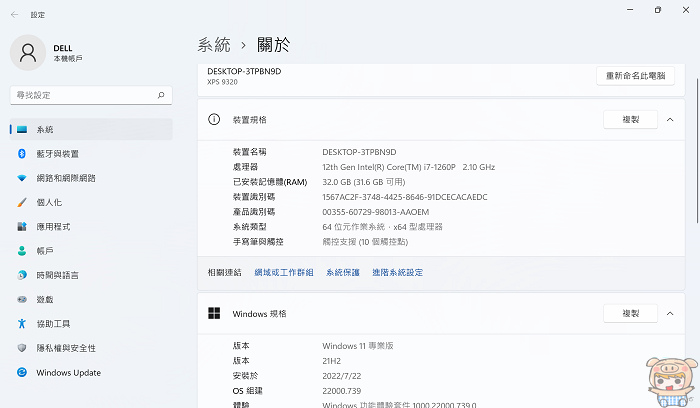Open 應用程式 settings
The width and height of the screenshot is (700, 408).
91,226
